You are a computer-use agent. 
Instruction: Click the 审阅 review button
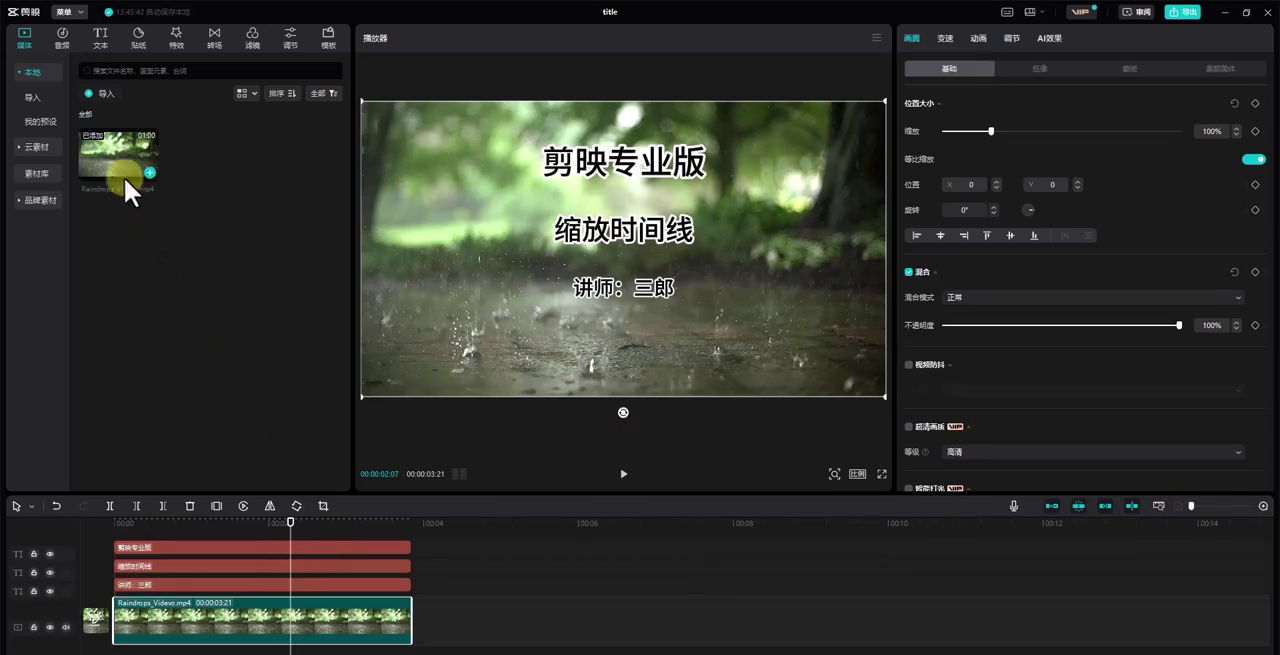1136,12
